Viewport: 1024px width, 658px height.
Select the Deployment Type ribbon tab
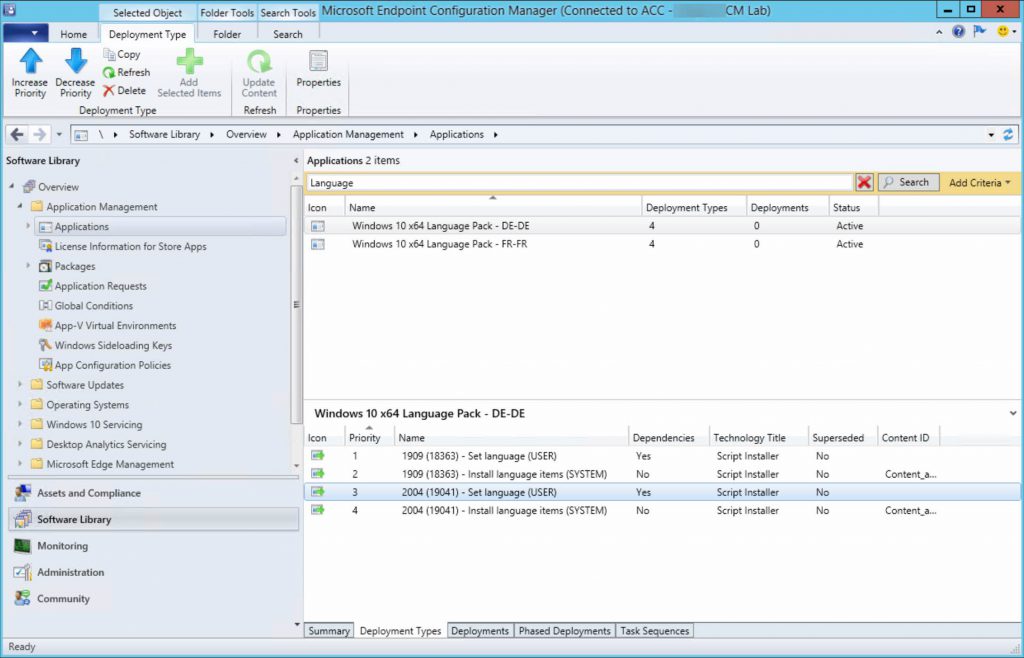point(147,34)
